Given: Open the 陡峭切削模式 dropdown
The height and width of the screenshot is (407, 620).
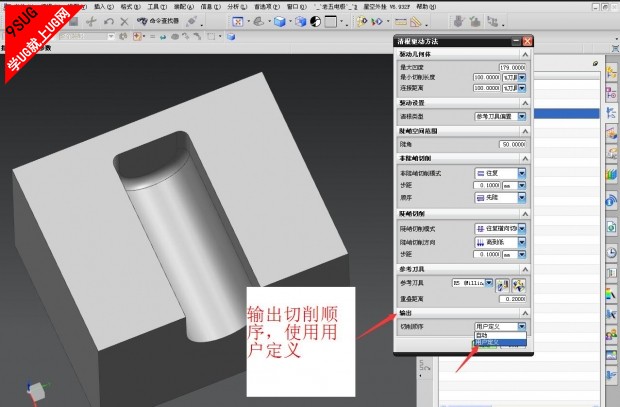Looking at the screenshot, I should [x=500, y=229].
